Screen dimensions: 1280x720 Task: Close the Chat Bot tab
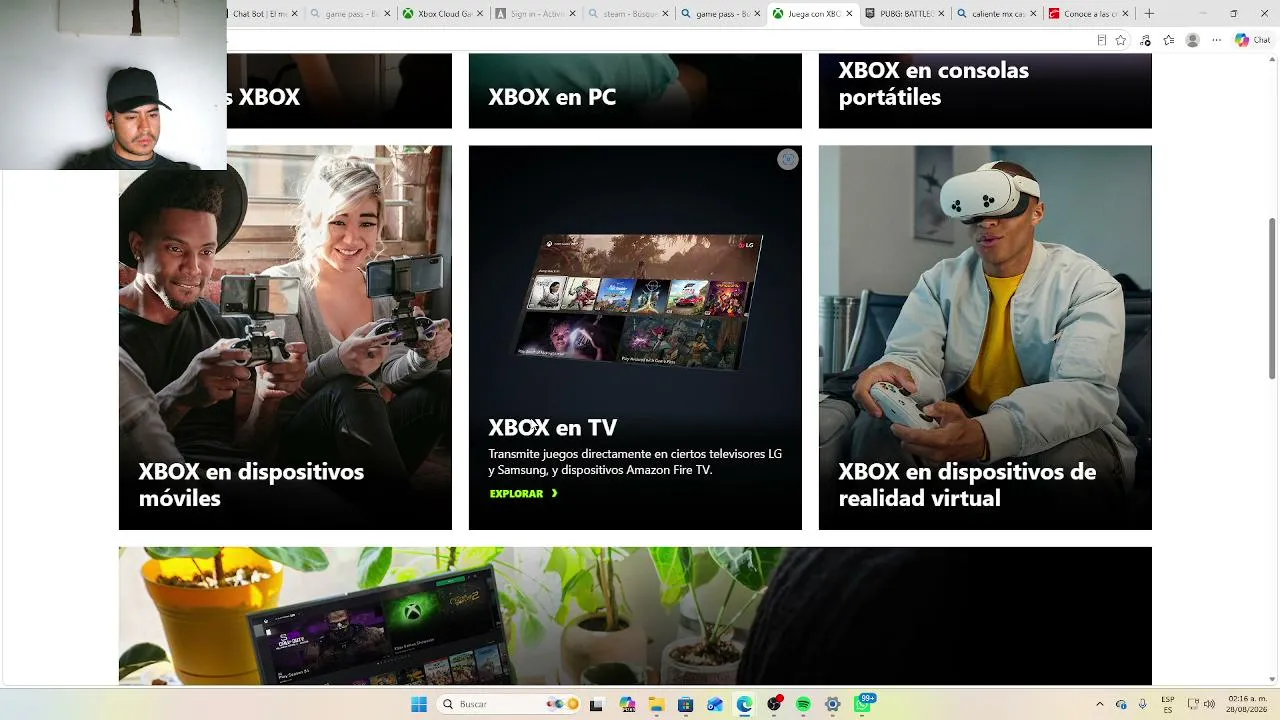tap(294, 14)
